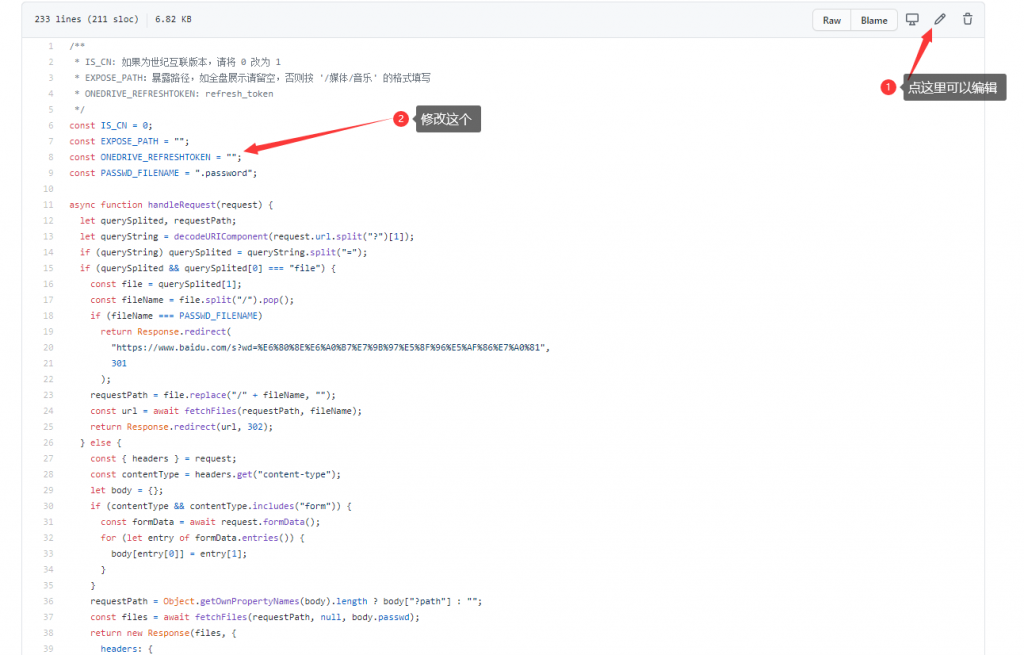Select line number 6
The image size is (1024, 655).
coord(50,125)
